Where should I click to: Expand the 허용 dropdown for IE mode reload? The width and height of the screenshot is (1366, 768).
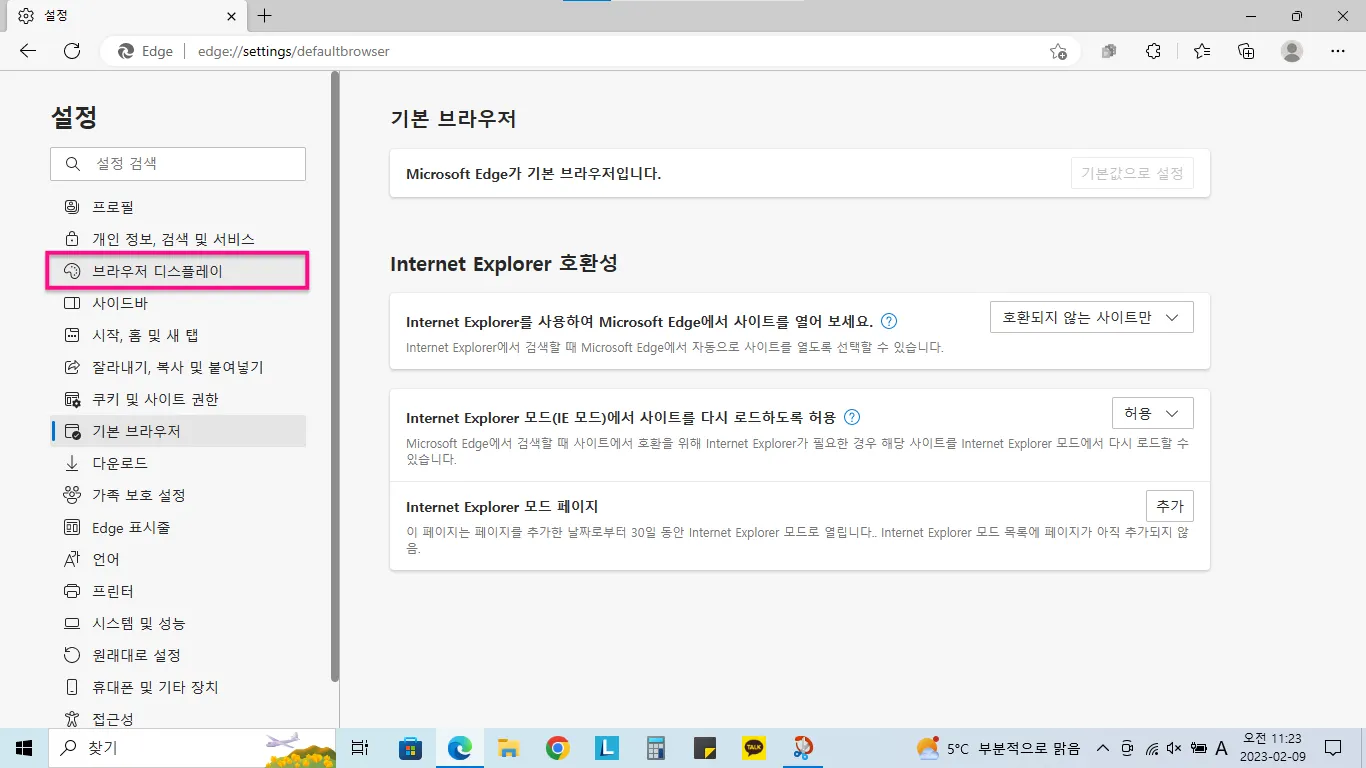tap(1152, 413)
